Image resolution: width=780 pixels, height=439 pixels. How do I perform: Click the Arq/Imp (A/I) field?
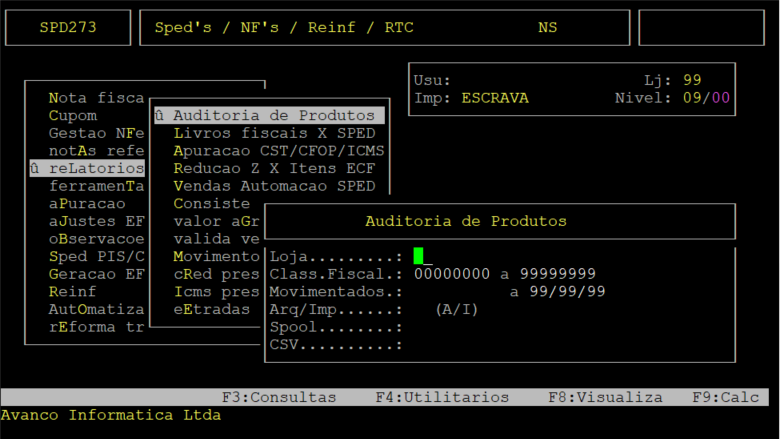click(x=457, y=310)
